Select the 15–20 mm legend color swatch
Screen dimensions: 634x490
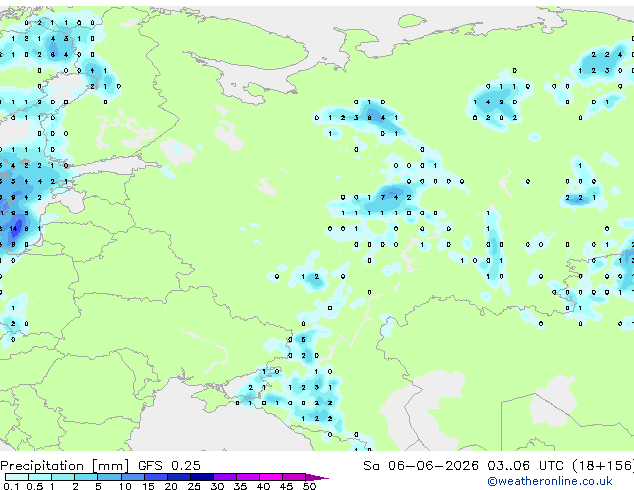pos(156,477)
